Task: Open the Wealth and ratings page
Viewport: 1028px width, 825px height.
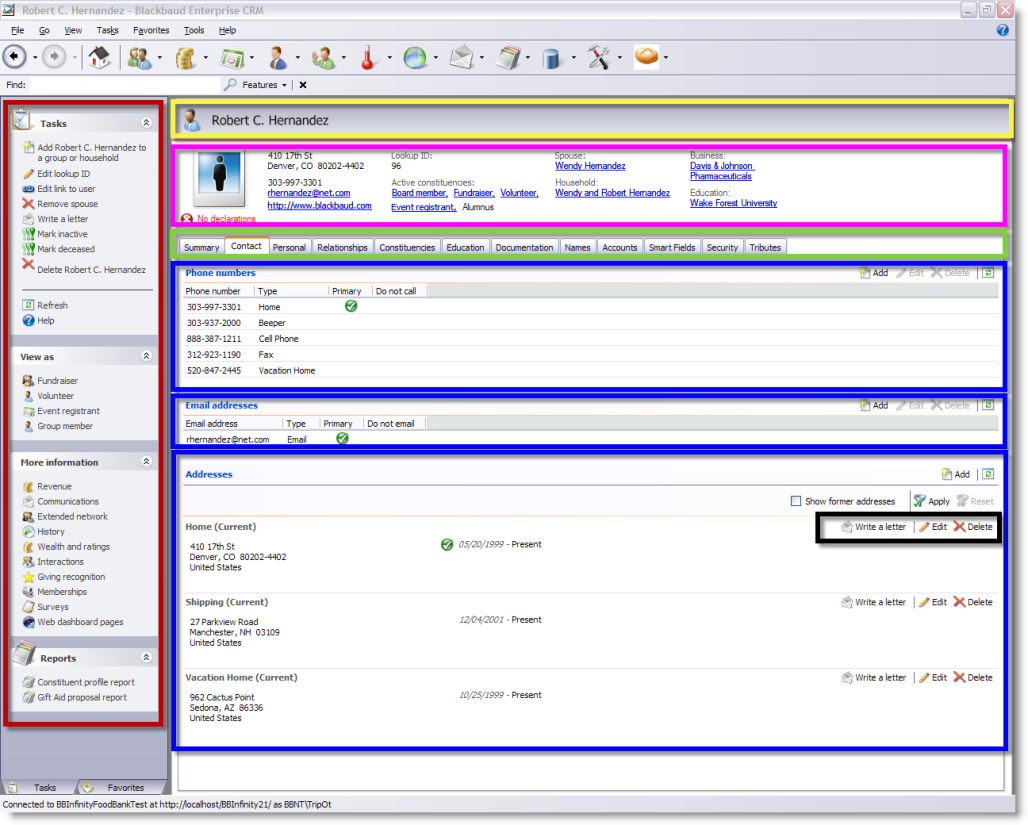Action: click(x=73, y=547)
